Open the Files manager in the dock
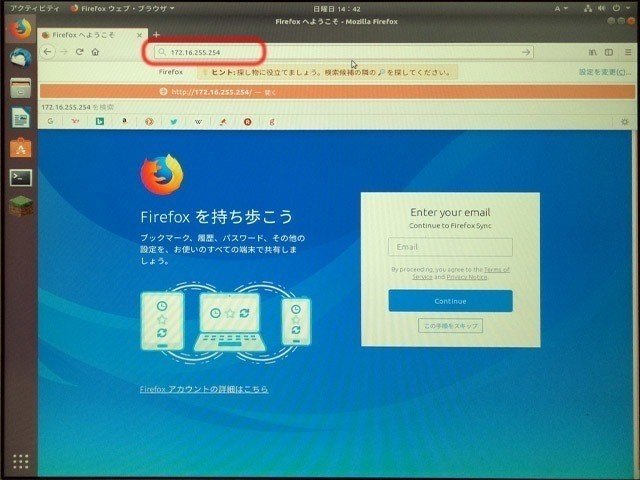640x480 pixels. (x=20, y=88)
